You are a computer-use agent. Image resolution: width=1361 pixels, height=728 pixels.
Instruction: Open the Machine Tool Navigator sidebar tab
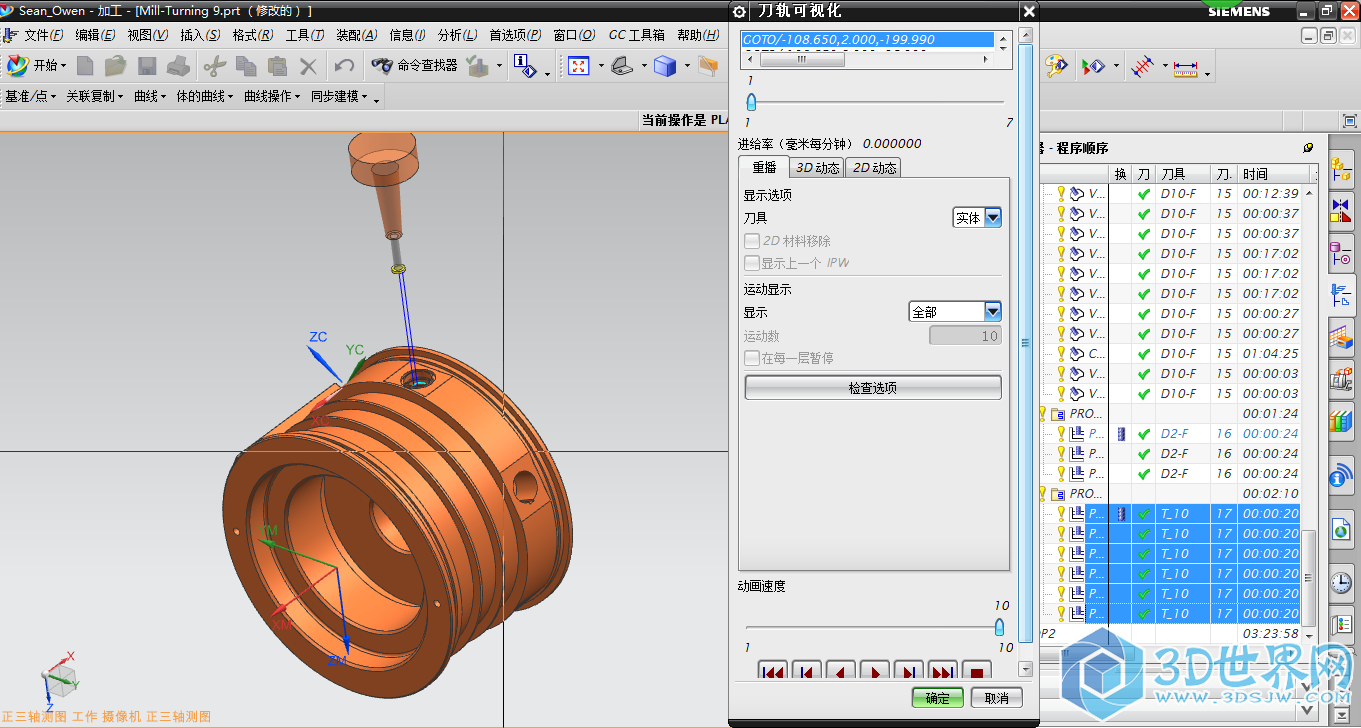1341,380
